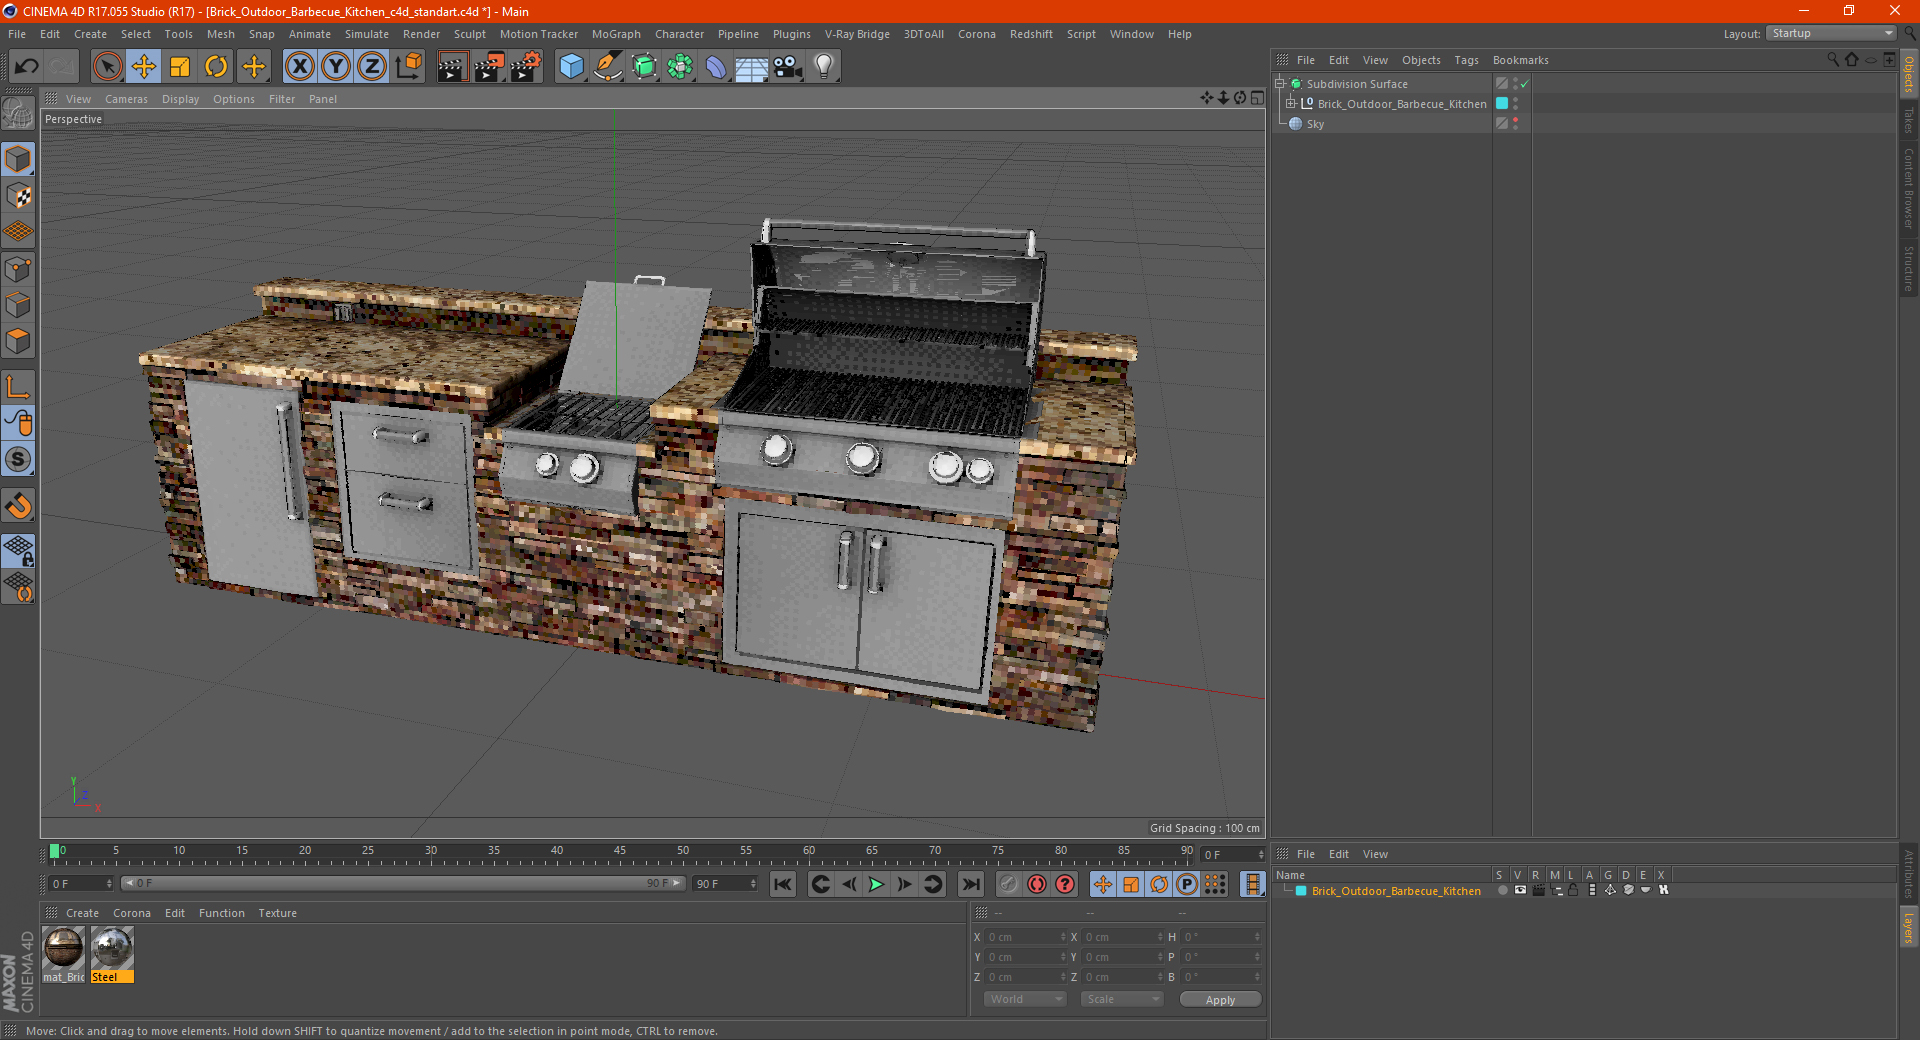Screen dimensions: 1920x1040
Task: Toggle Sky object visibility dots
Action: pos(1515,123)
